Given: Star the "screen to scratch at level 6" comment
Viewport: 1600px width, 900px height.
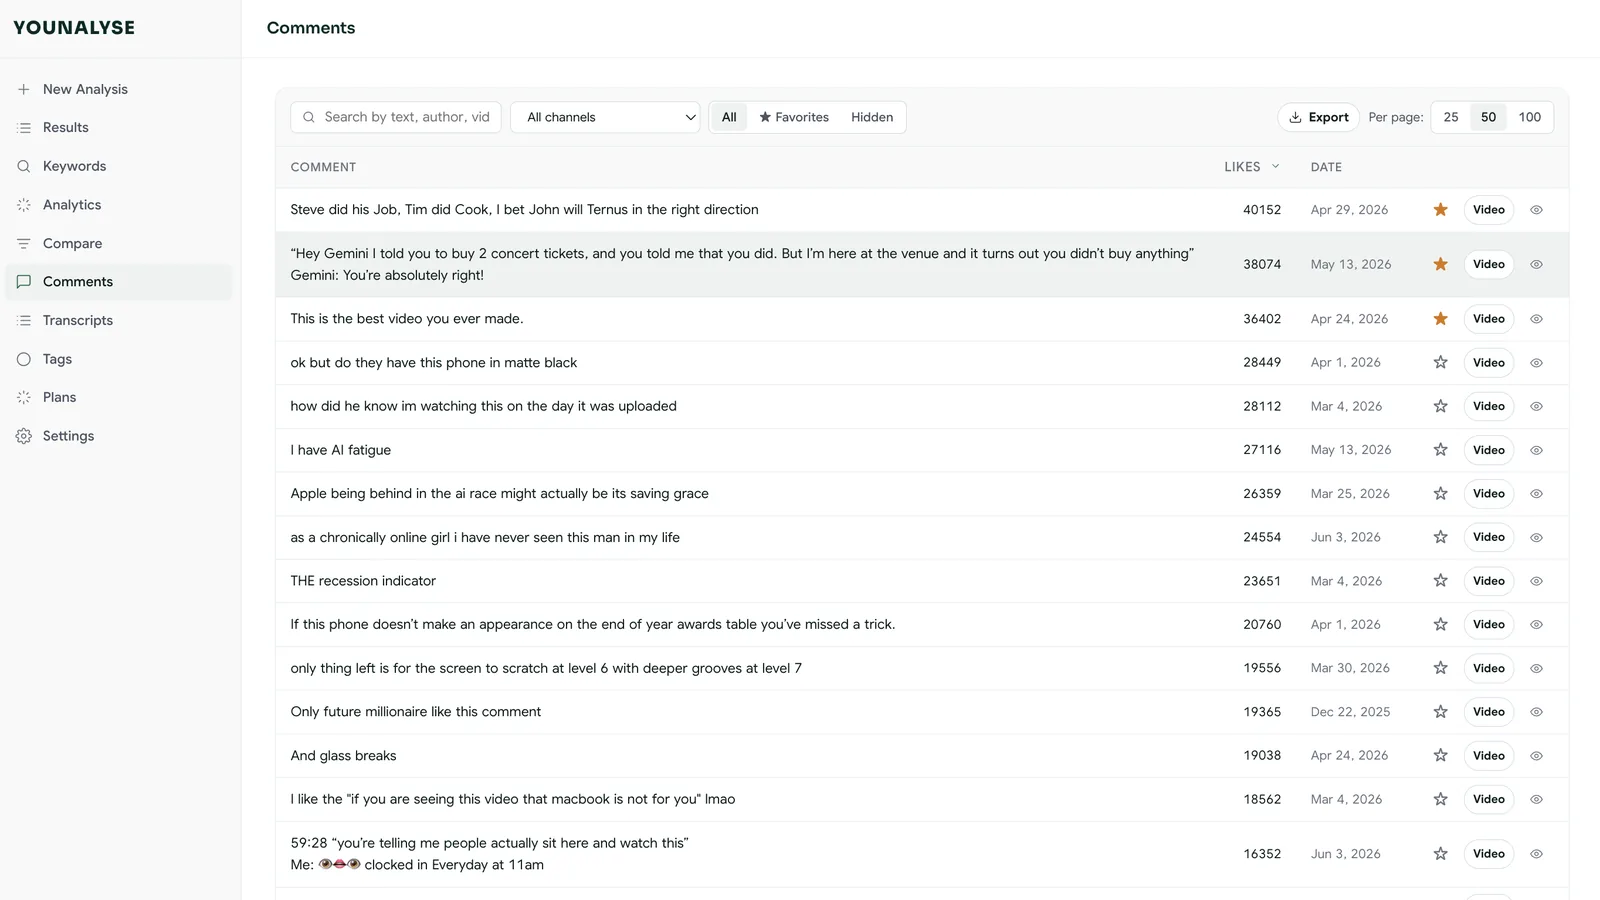Looking at the screenshot, I should (1440, 668).
